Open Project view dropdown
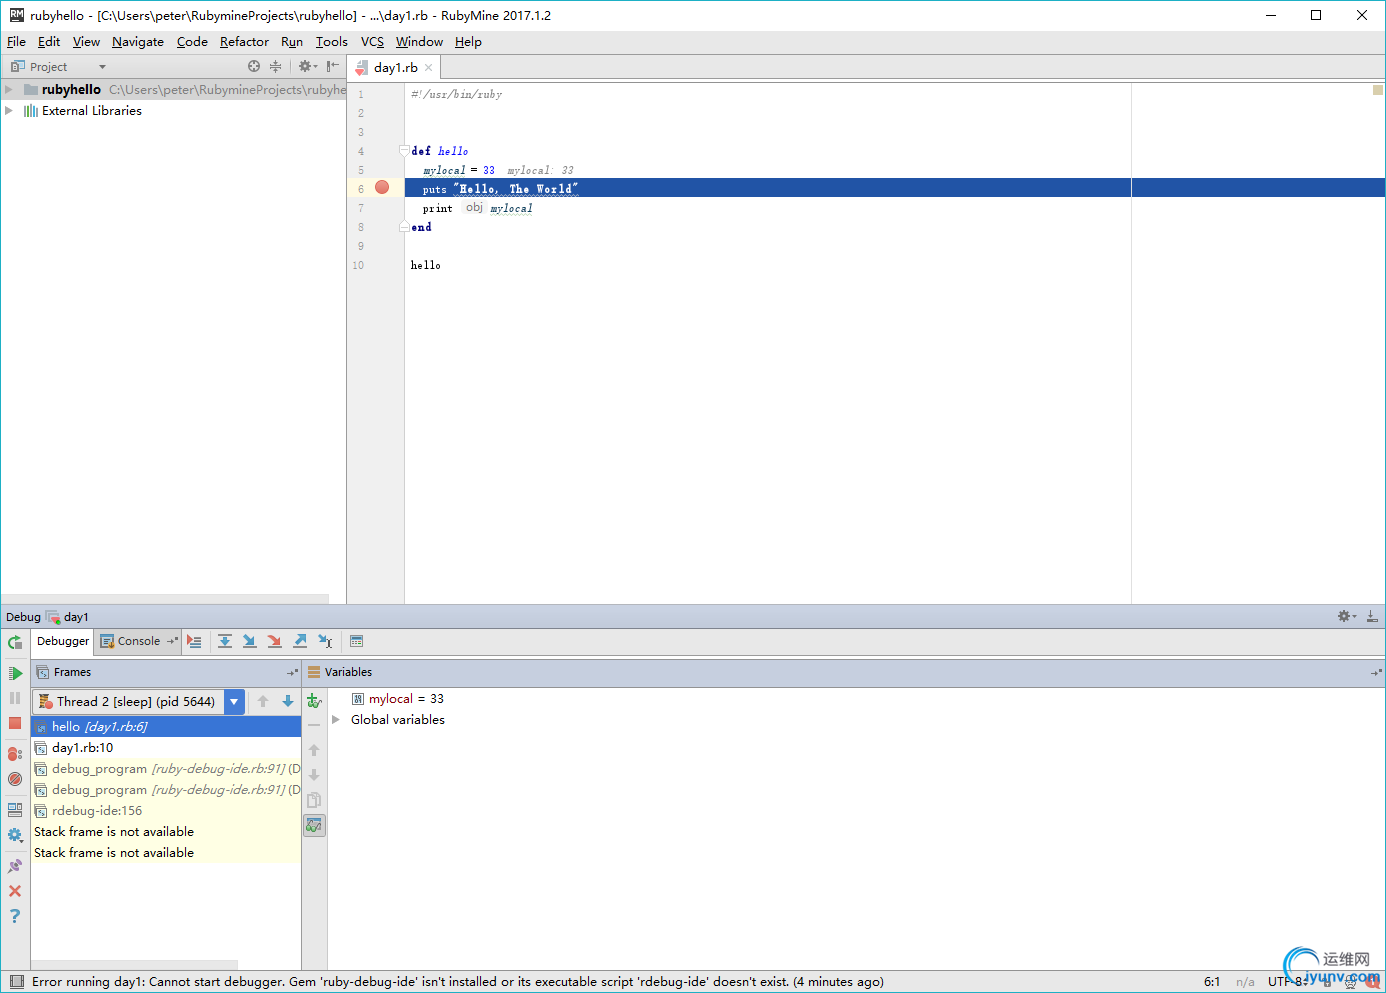This screenshot has width=1386, height=993. 102,67
